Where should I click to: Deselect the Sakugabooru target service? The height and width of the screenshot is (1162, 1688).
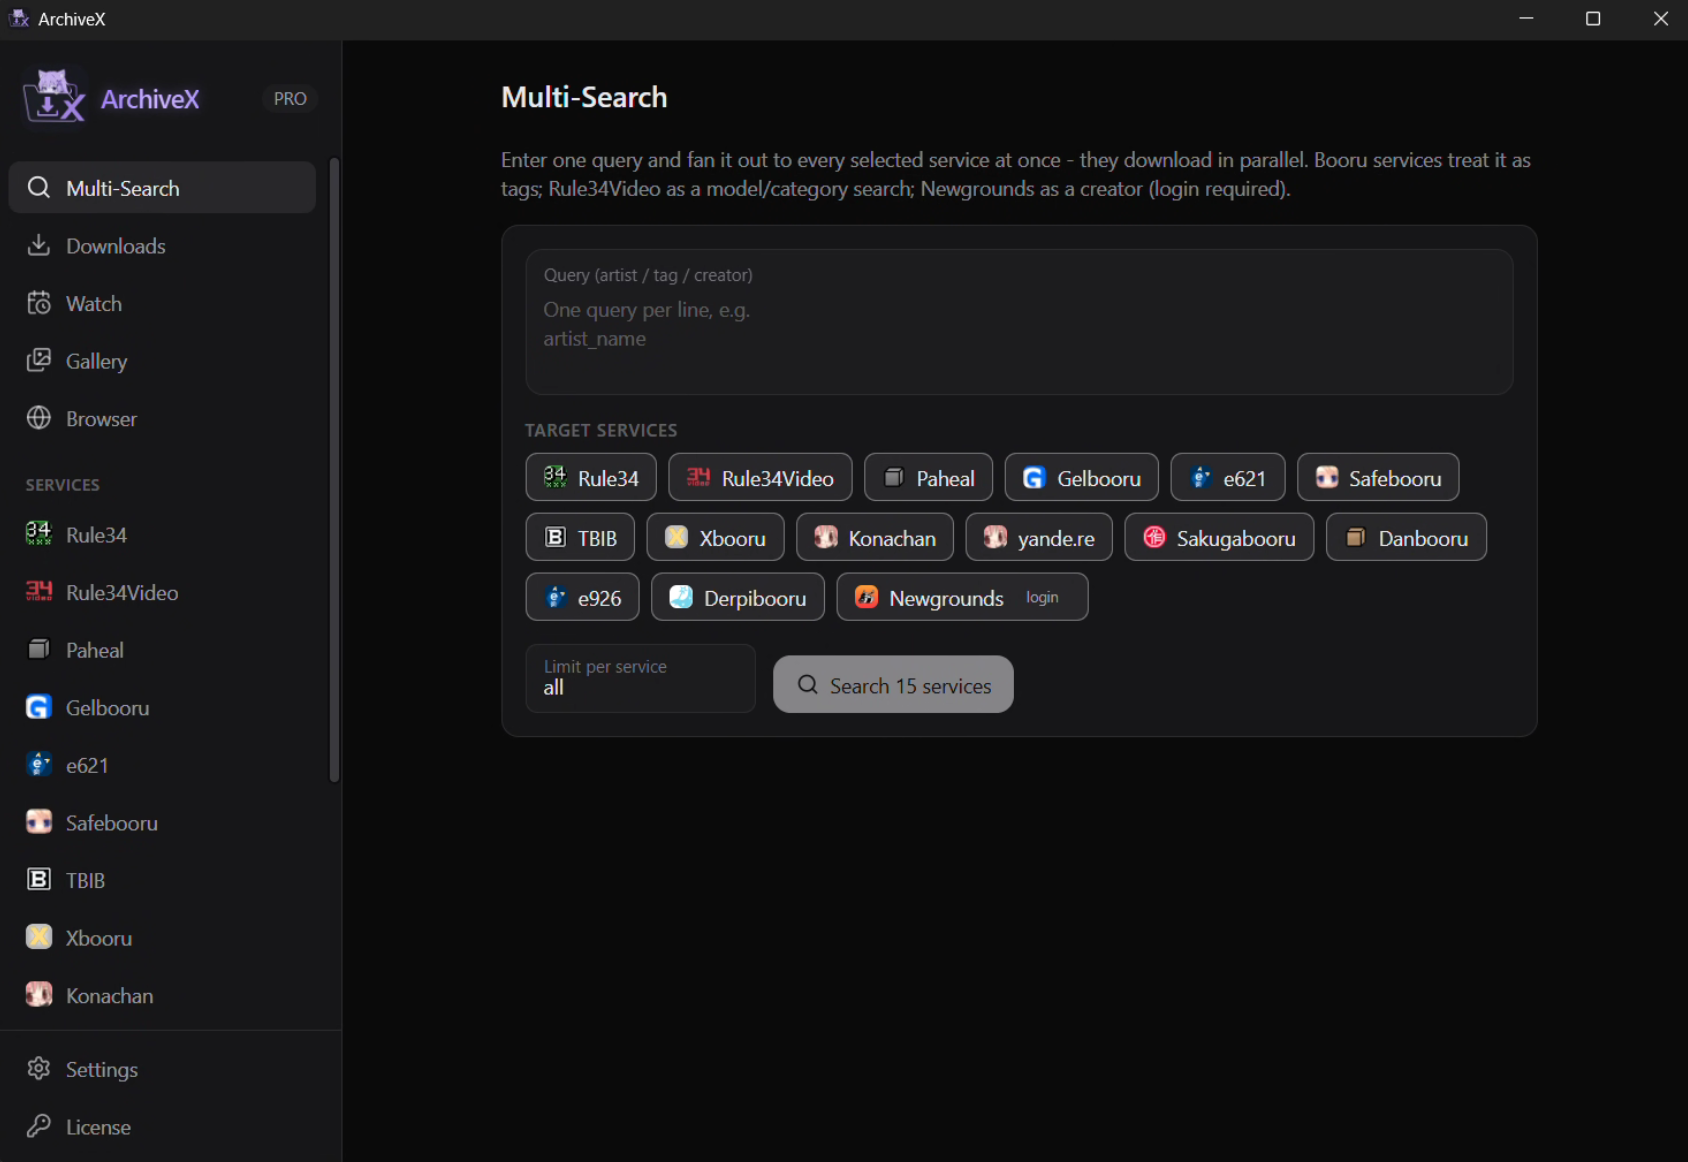point(1219,538)
